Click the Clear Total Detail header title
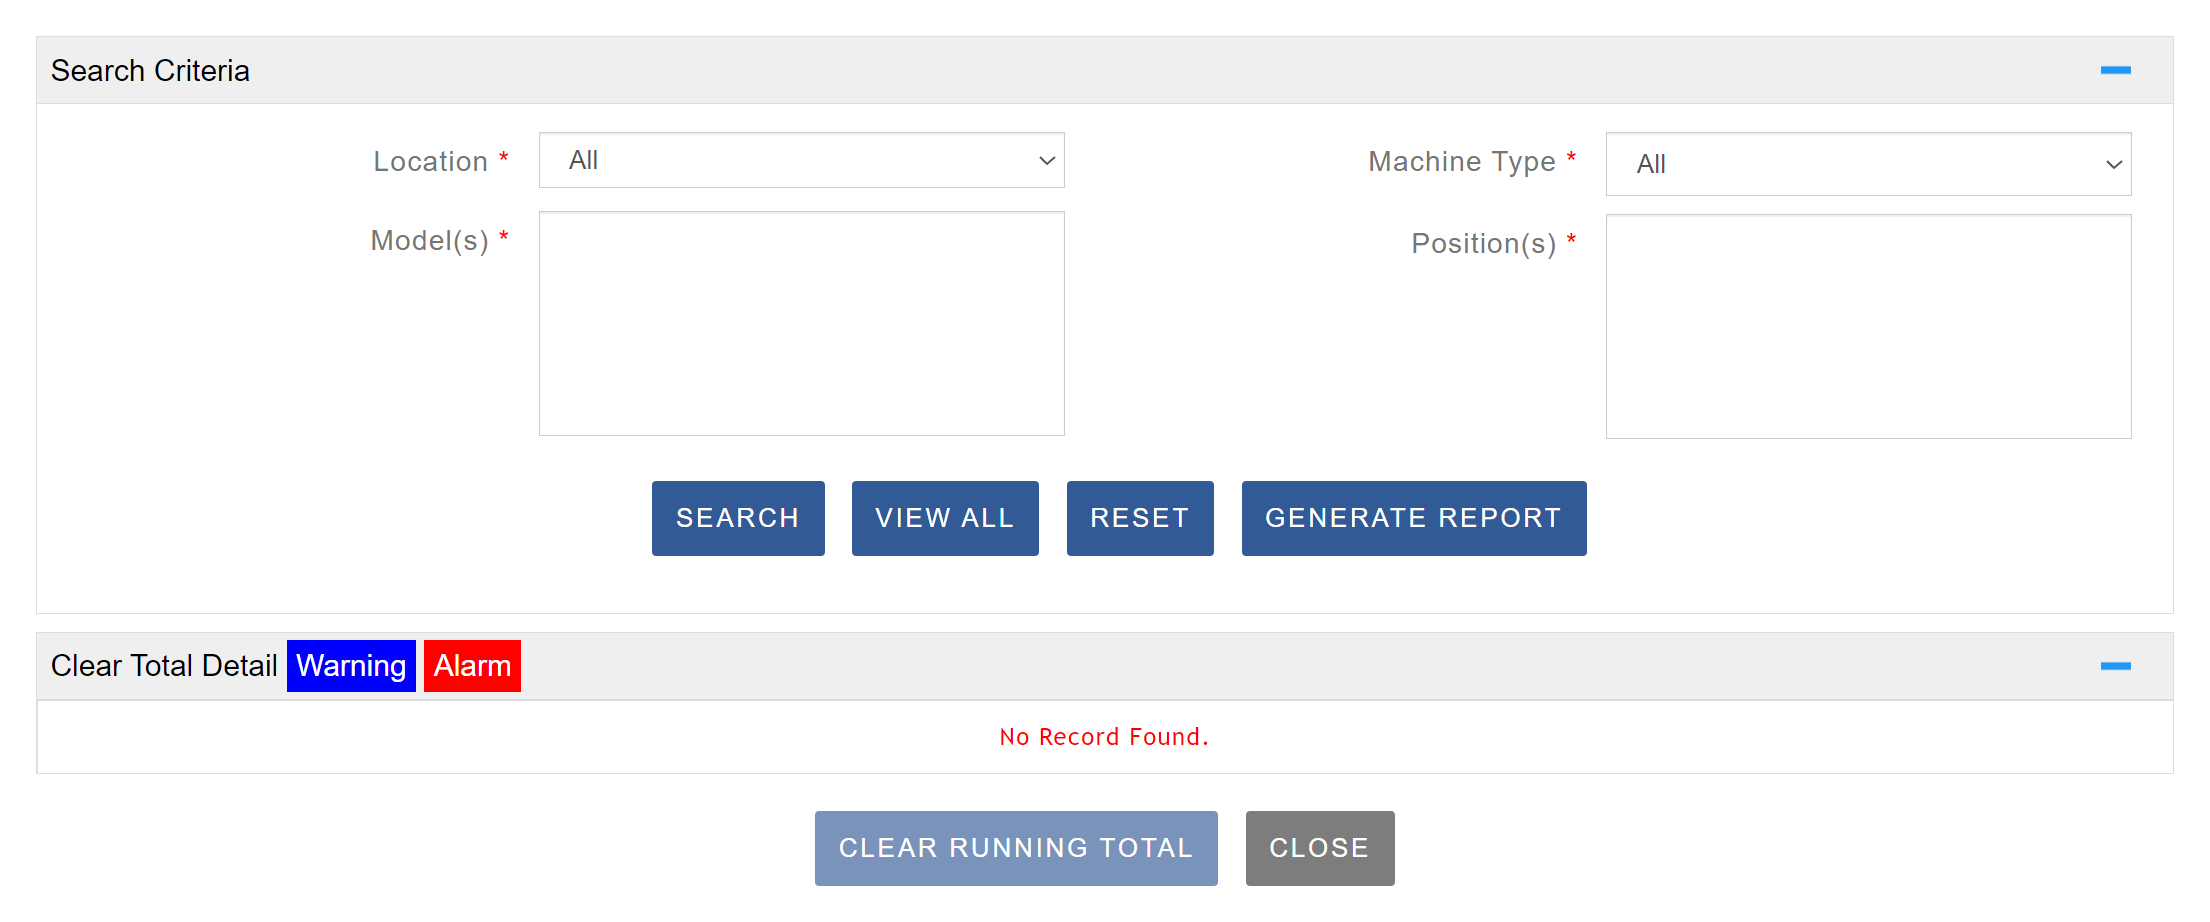Image resolution: width=2210 pixels, height=922 pixels. pos(164,666)
